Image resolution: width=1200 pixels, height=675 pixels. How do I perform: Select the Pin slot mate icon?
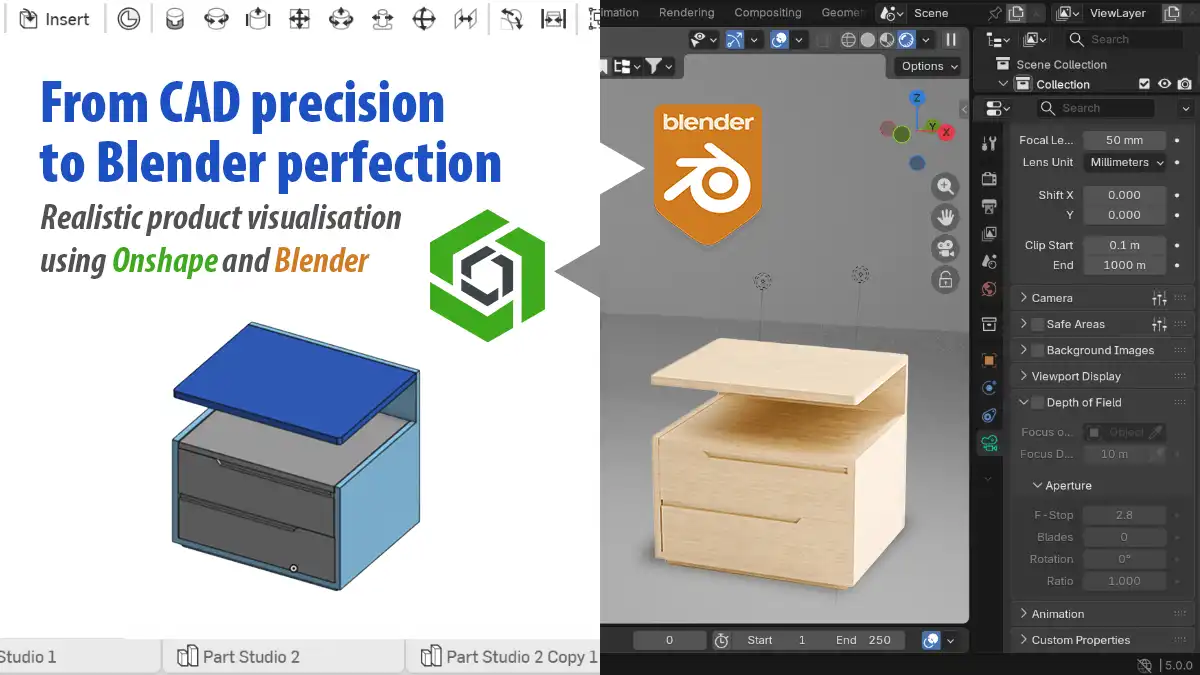click(x=382, y=19)
